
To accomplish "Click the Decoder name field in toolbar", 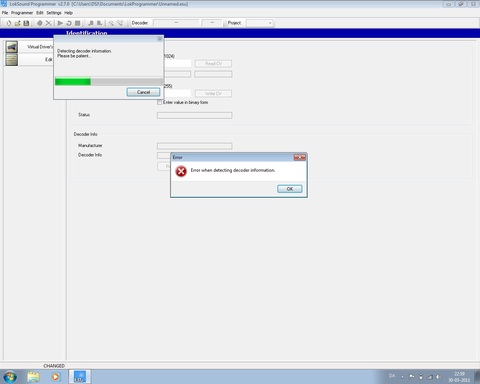I will (x=176, y=23).
